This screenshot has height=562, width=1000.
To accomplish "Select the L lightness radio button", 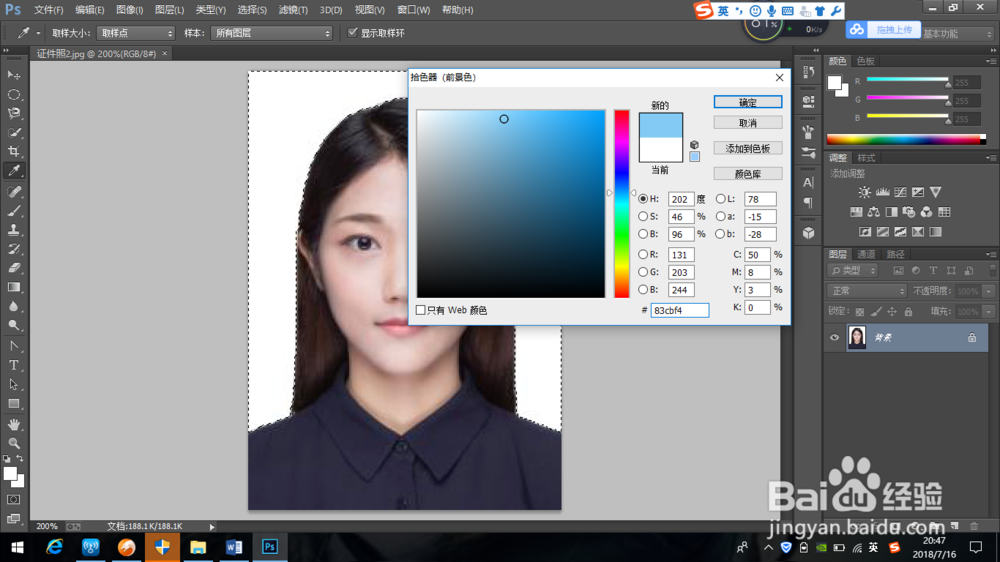I will pos(720,199).
